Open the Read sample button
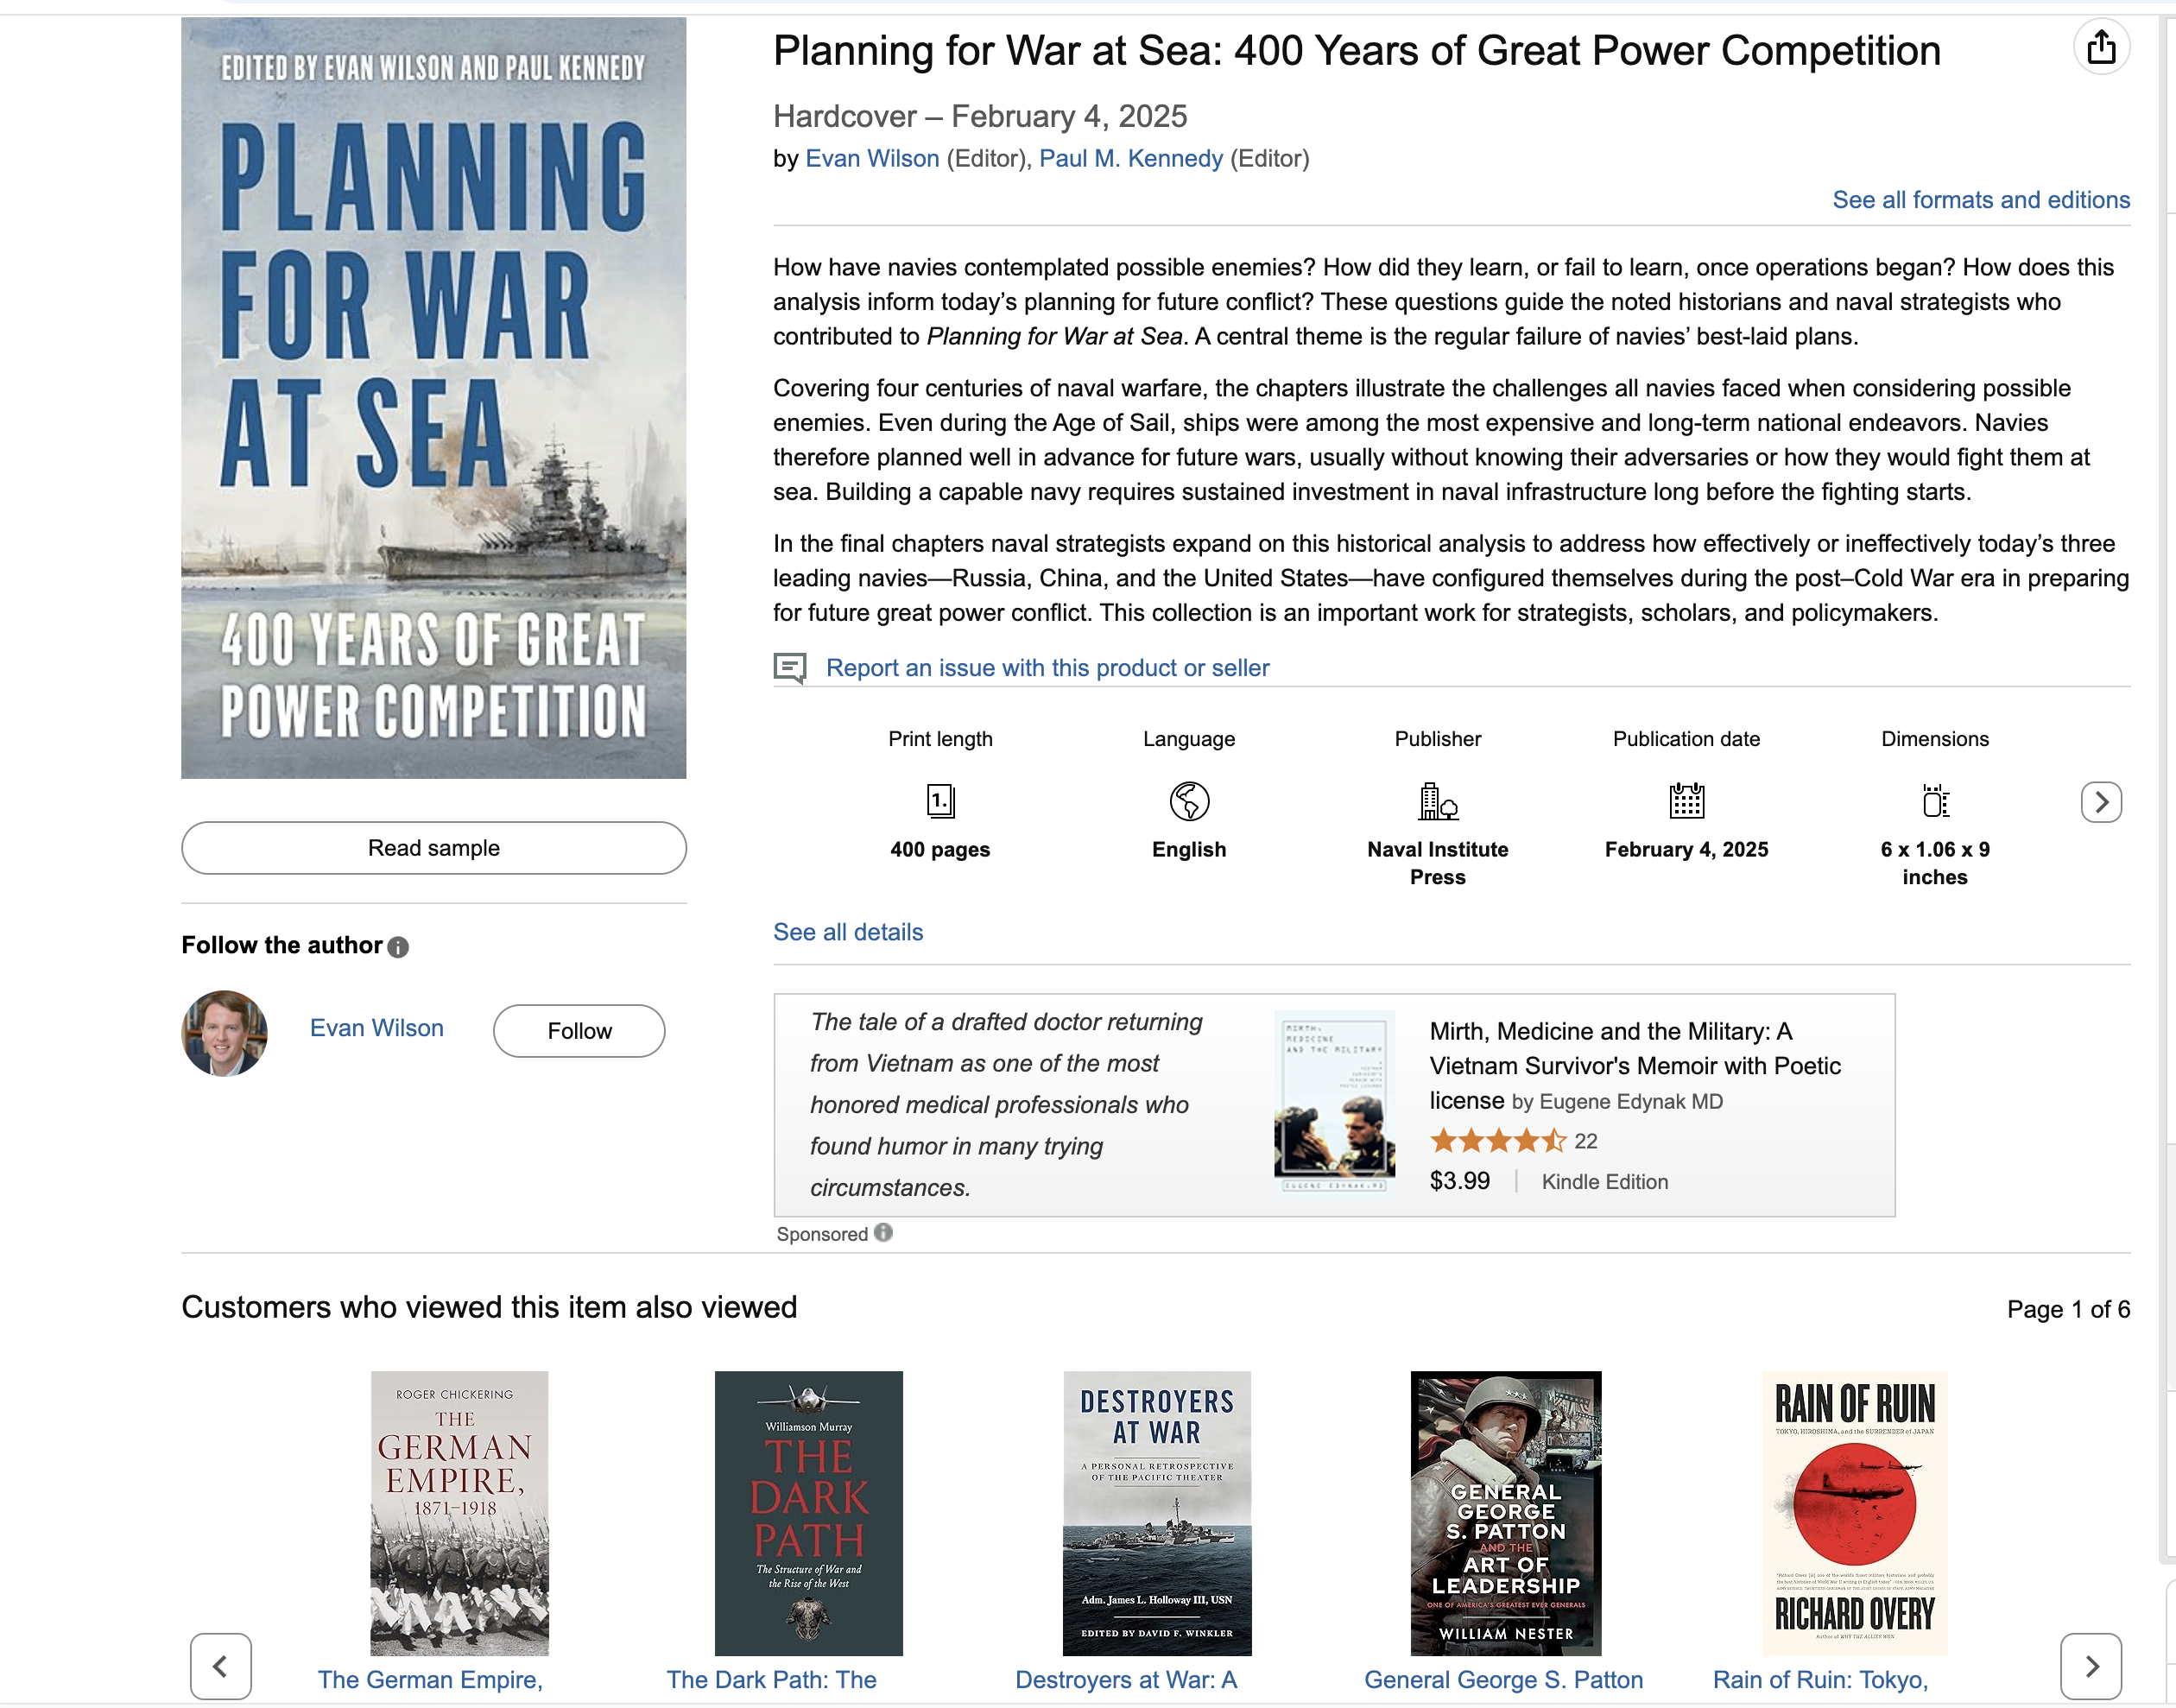 [434, 848]
